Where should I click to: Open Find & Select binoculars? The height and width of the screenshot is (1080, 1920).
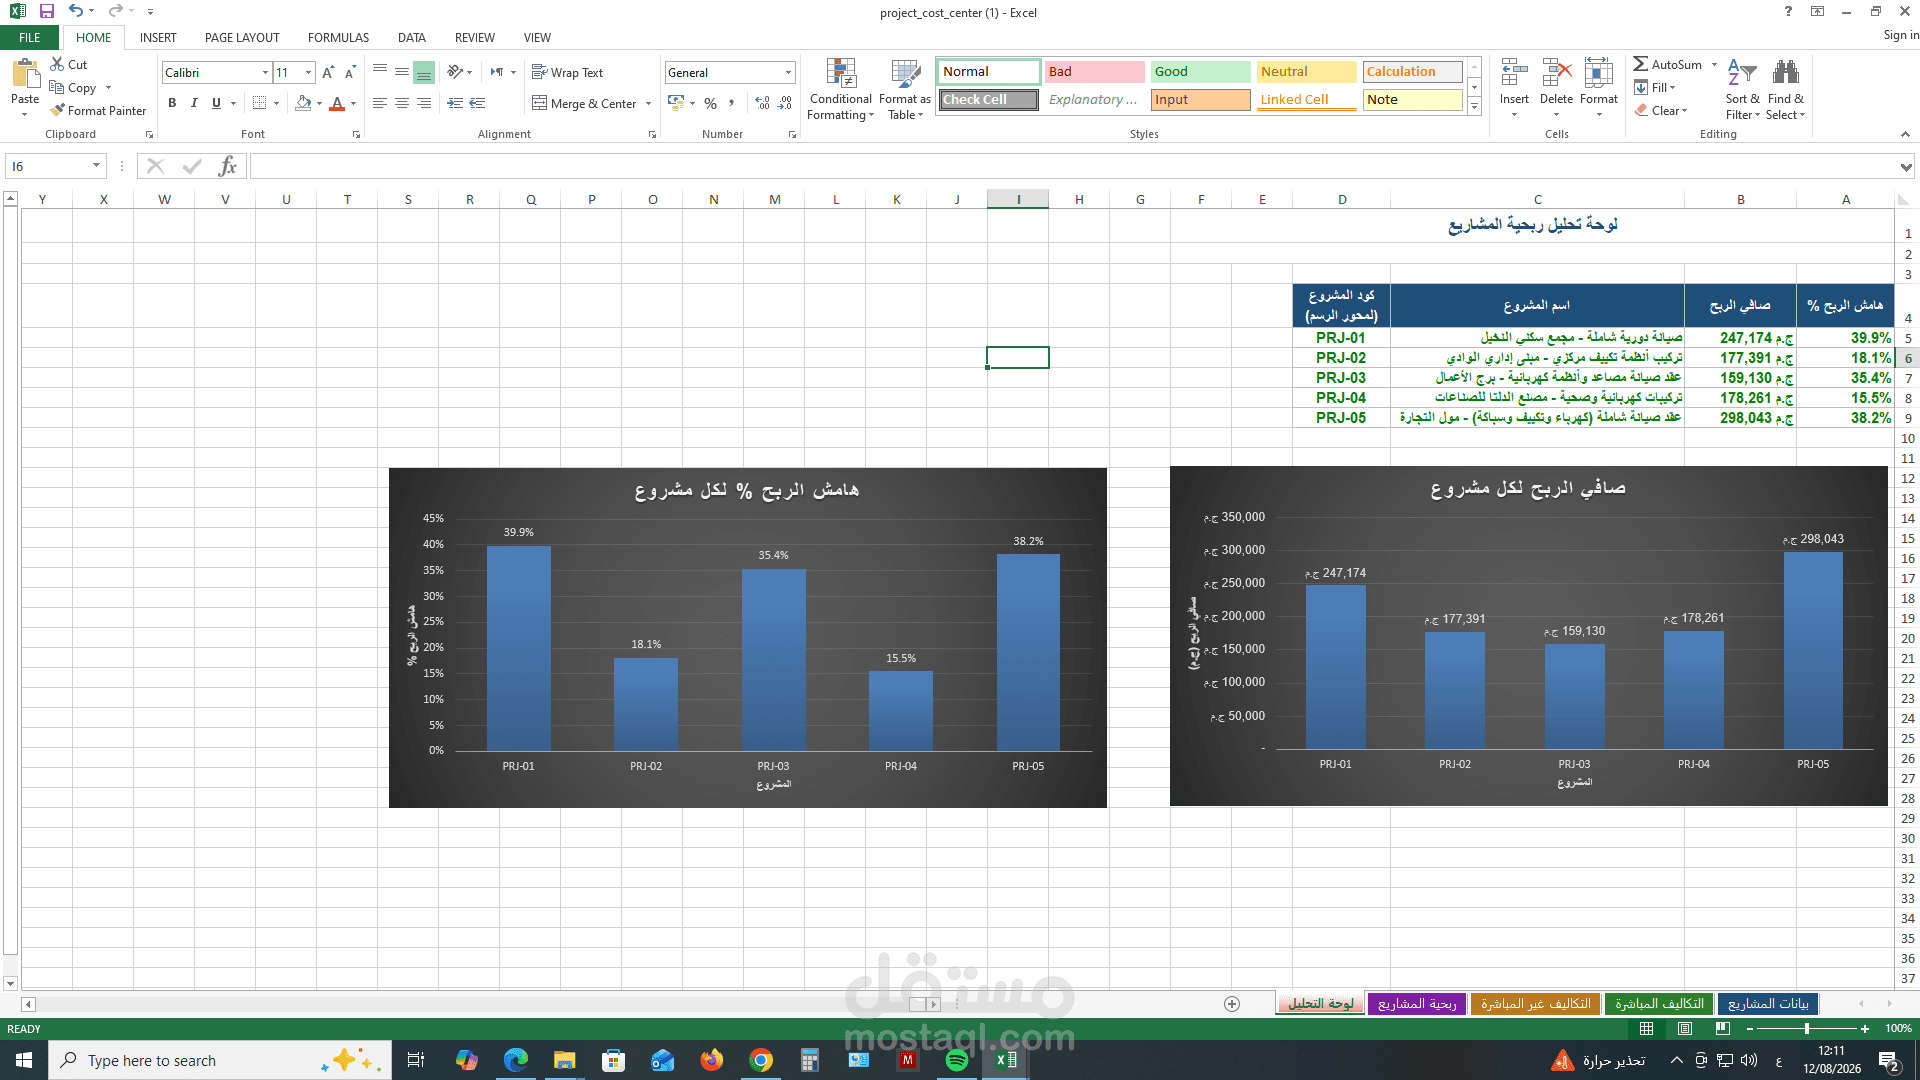pos(1785,89)
